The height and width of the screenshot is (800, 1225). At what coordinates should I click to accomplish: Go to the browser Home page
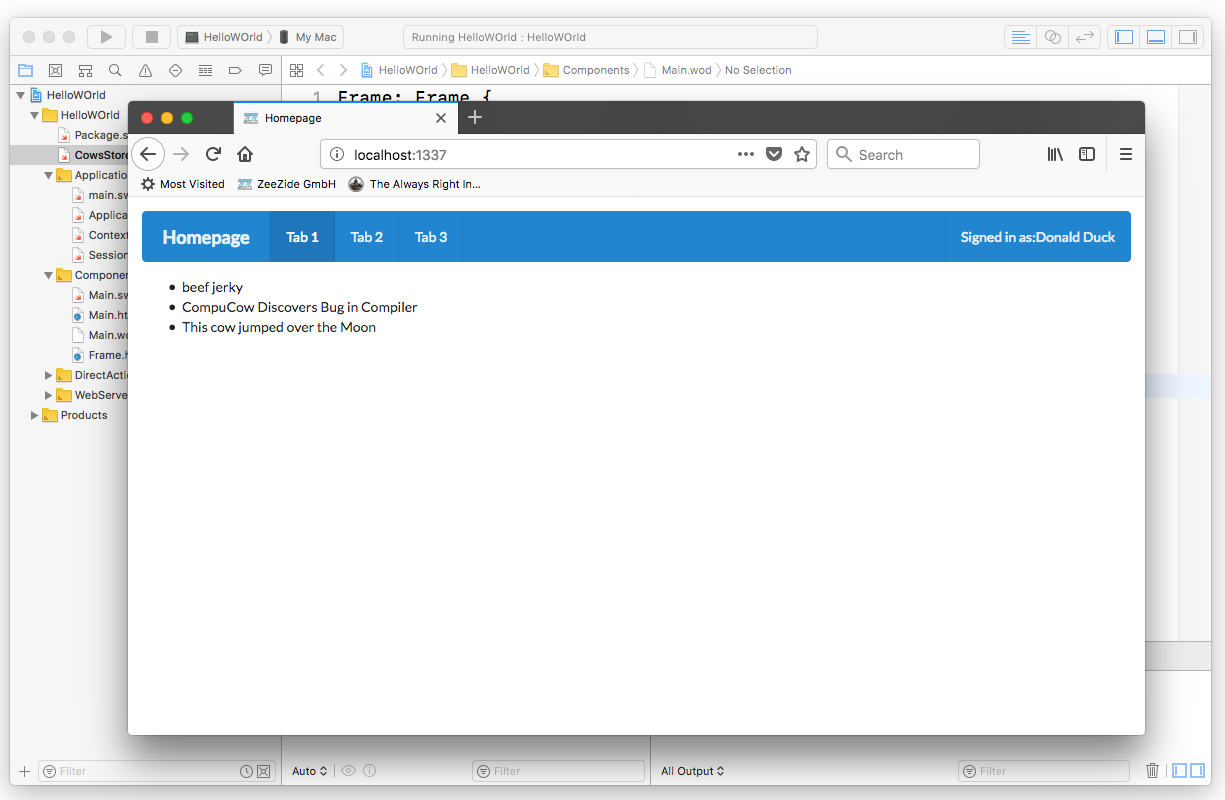pos(245,154)
